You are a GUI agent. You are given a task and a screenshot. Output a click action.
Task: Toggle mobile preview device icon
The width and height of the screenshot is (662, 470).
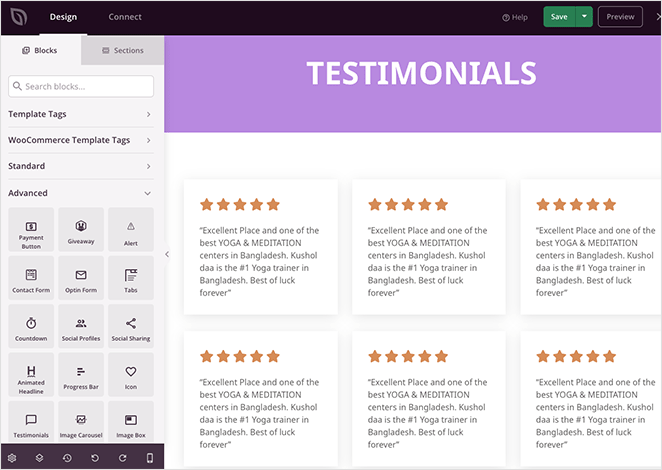click(150, 458)
